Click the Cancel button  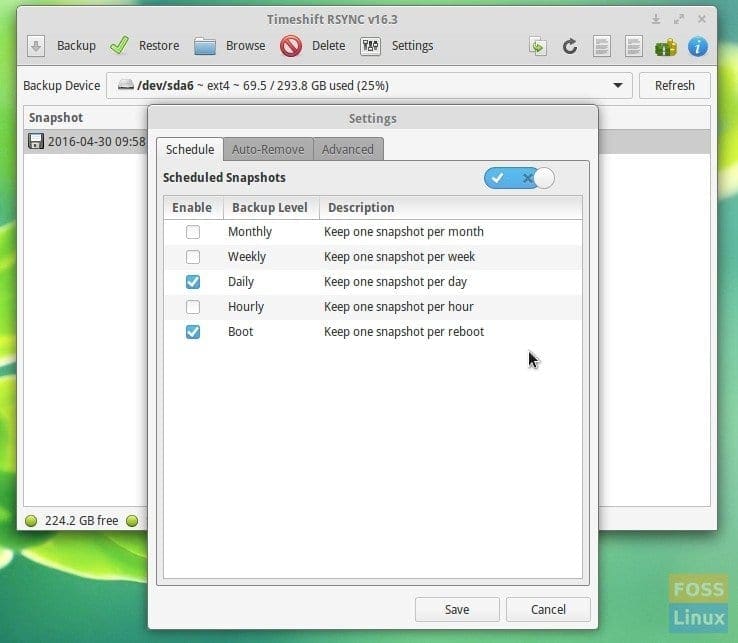(548, 609)
